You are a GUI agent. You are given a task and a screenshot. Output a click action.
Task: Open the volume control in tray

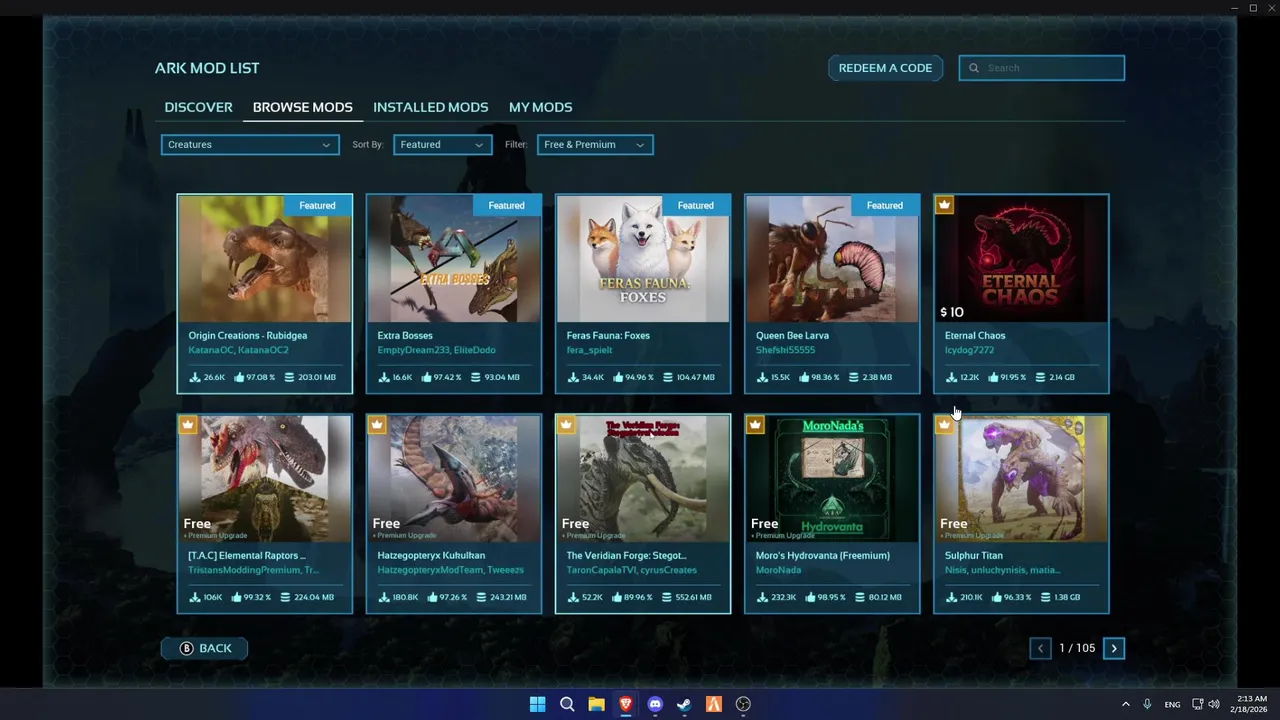click(x=1214, y=704)
